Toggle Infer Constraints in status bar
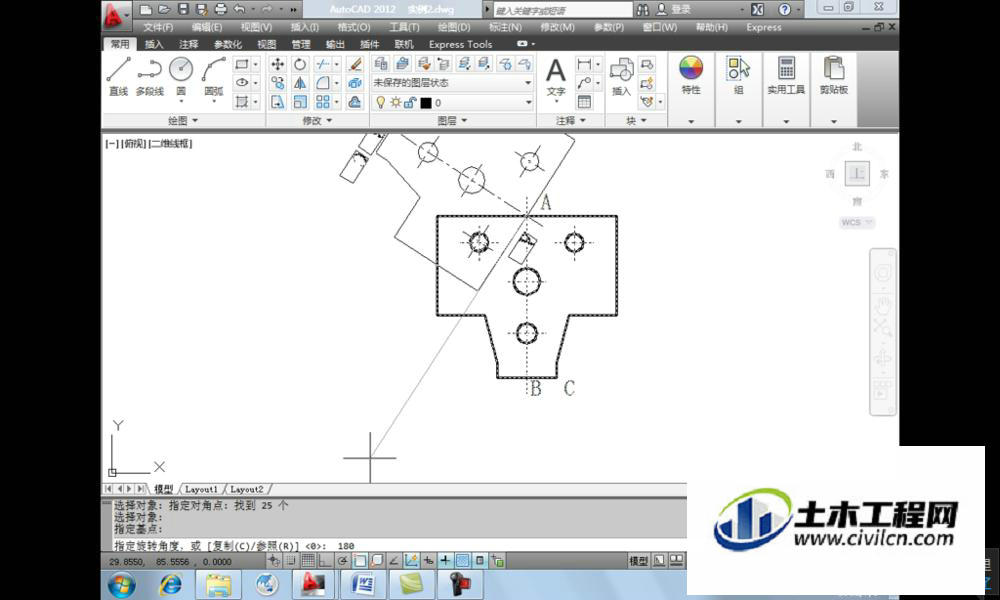Image resolution: width=1000 pixels, height=600 pixels. tap(274, 561)
